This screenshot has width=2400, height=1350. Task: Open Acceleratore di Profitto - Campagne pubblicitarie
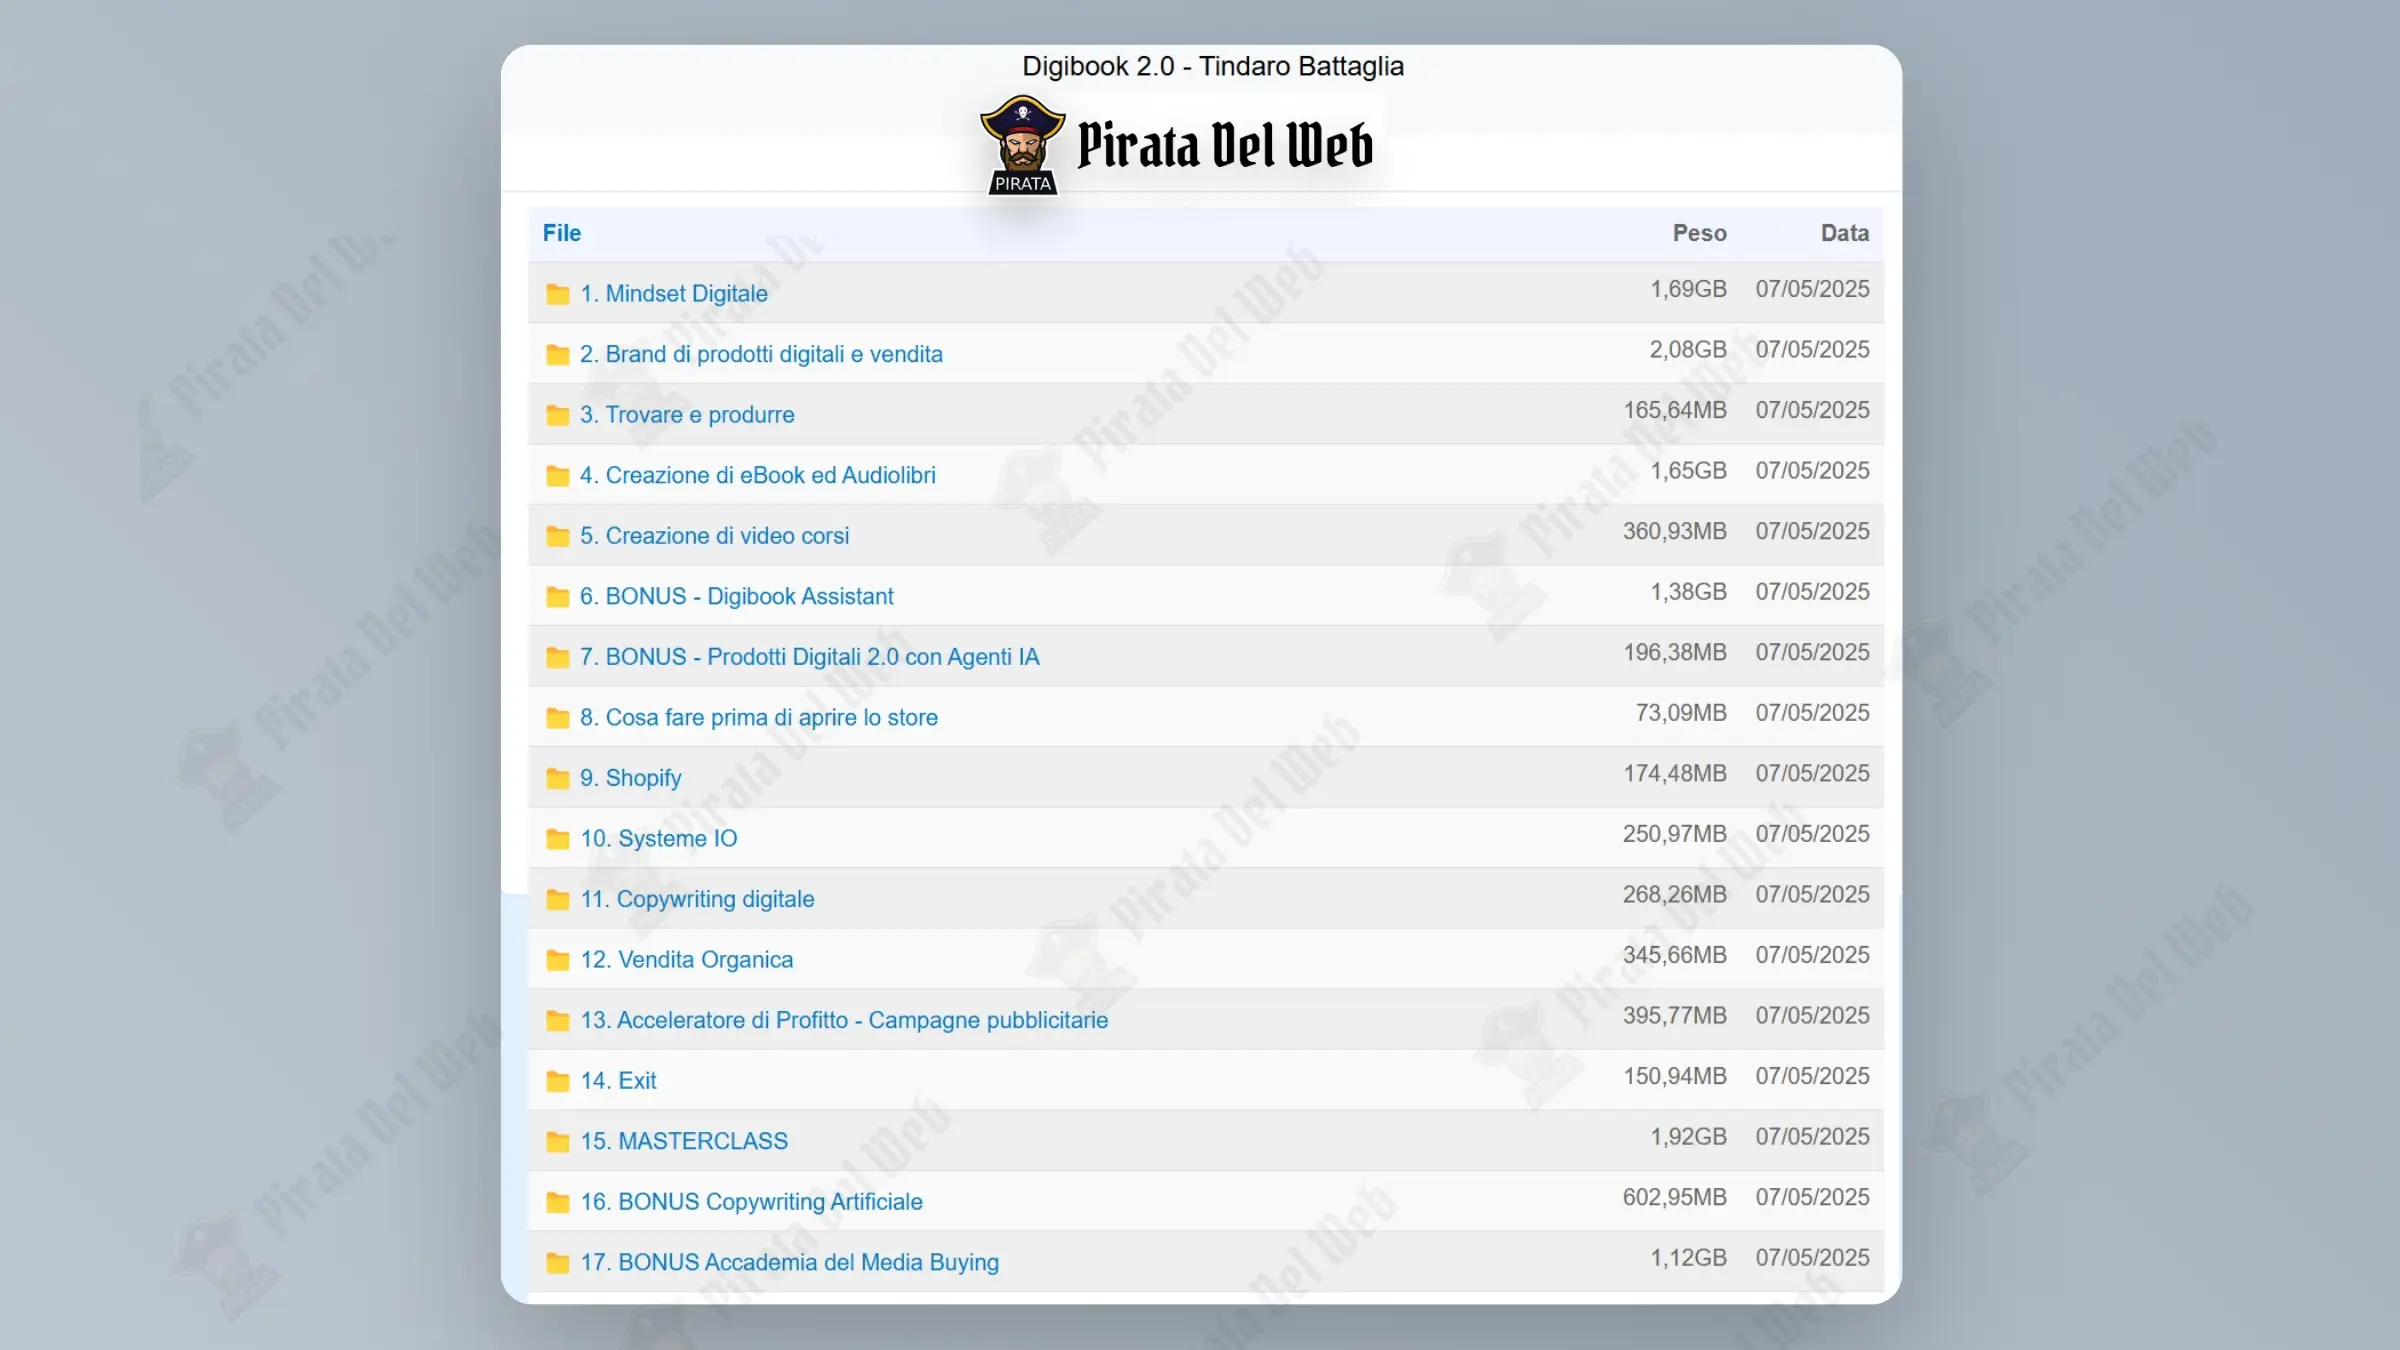pyautogui.click(x=843, y=1020)
